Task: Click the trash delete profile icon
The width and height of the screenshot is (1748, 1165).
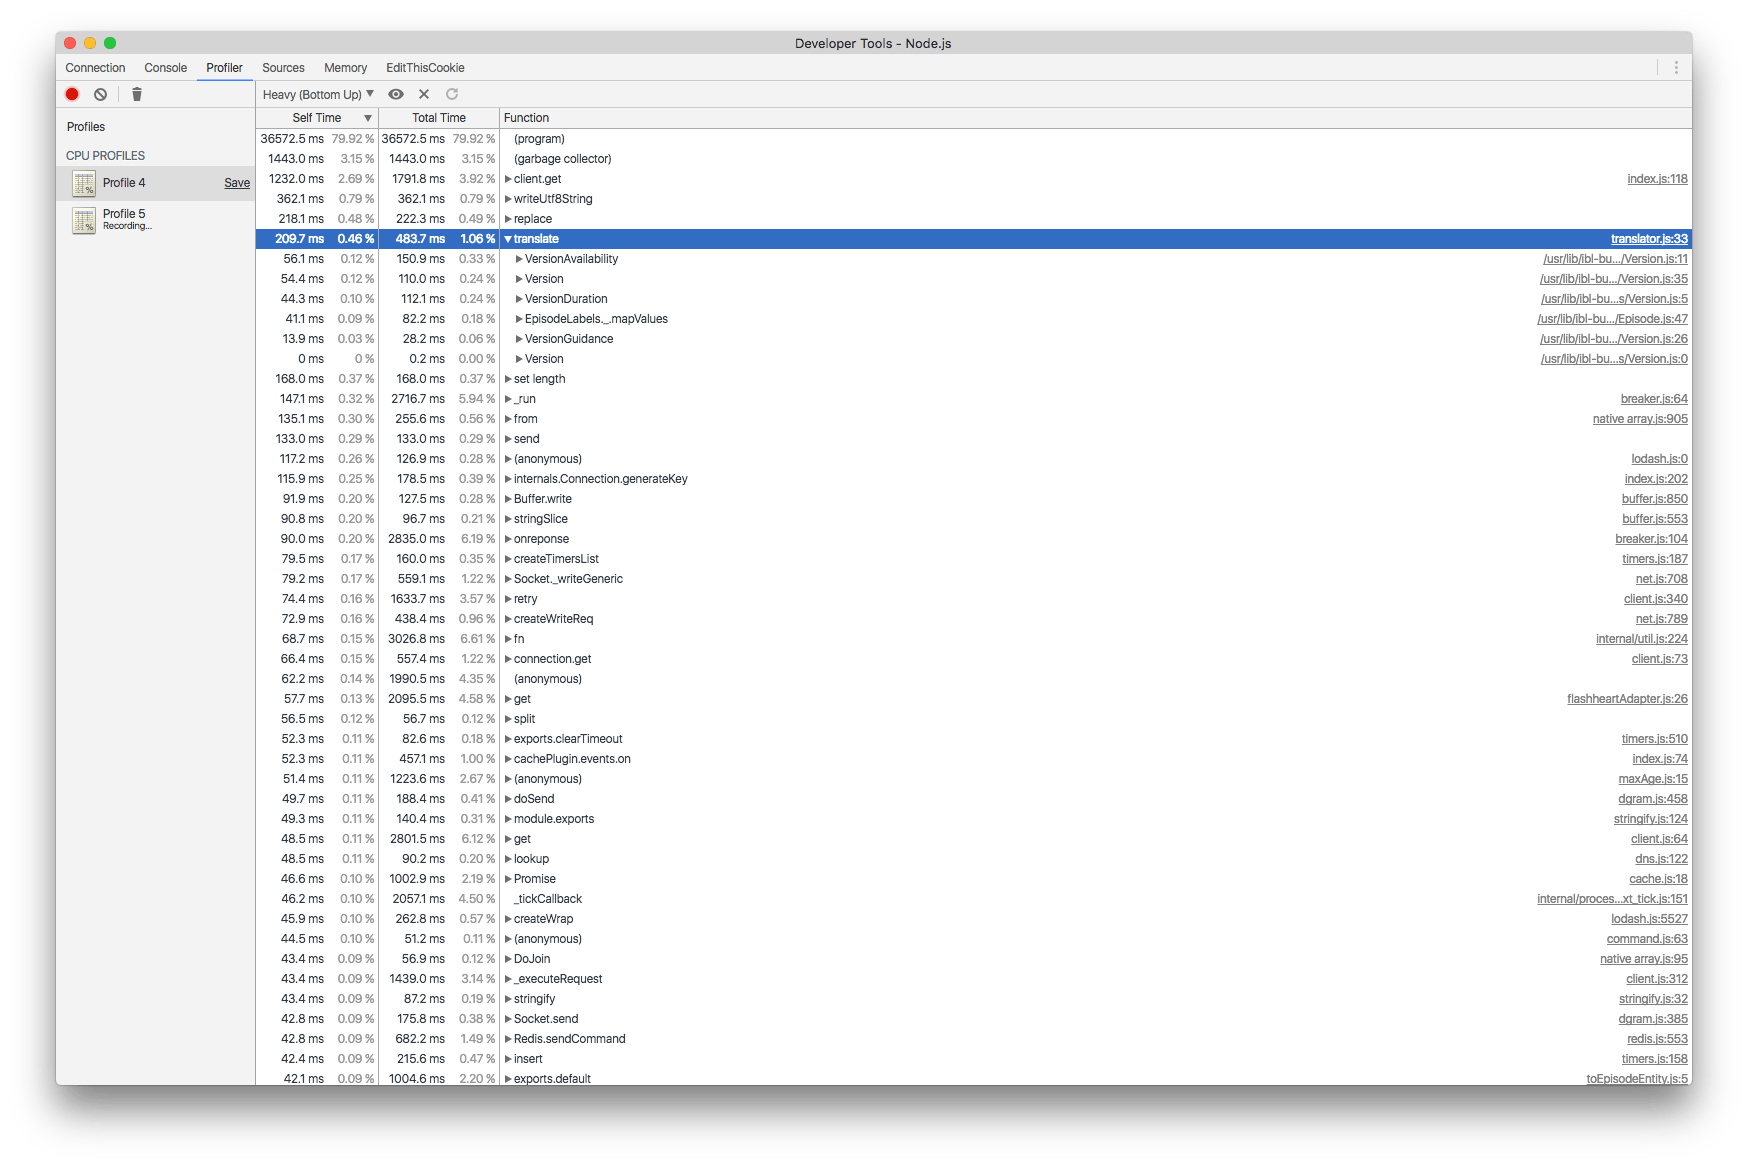Action: [137, 94]
